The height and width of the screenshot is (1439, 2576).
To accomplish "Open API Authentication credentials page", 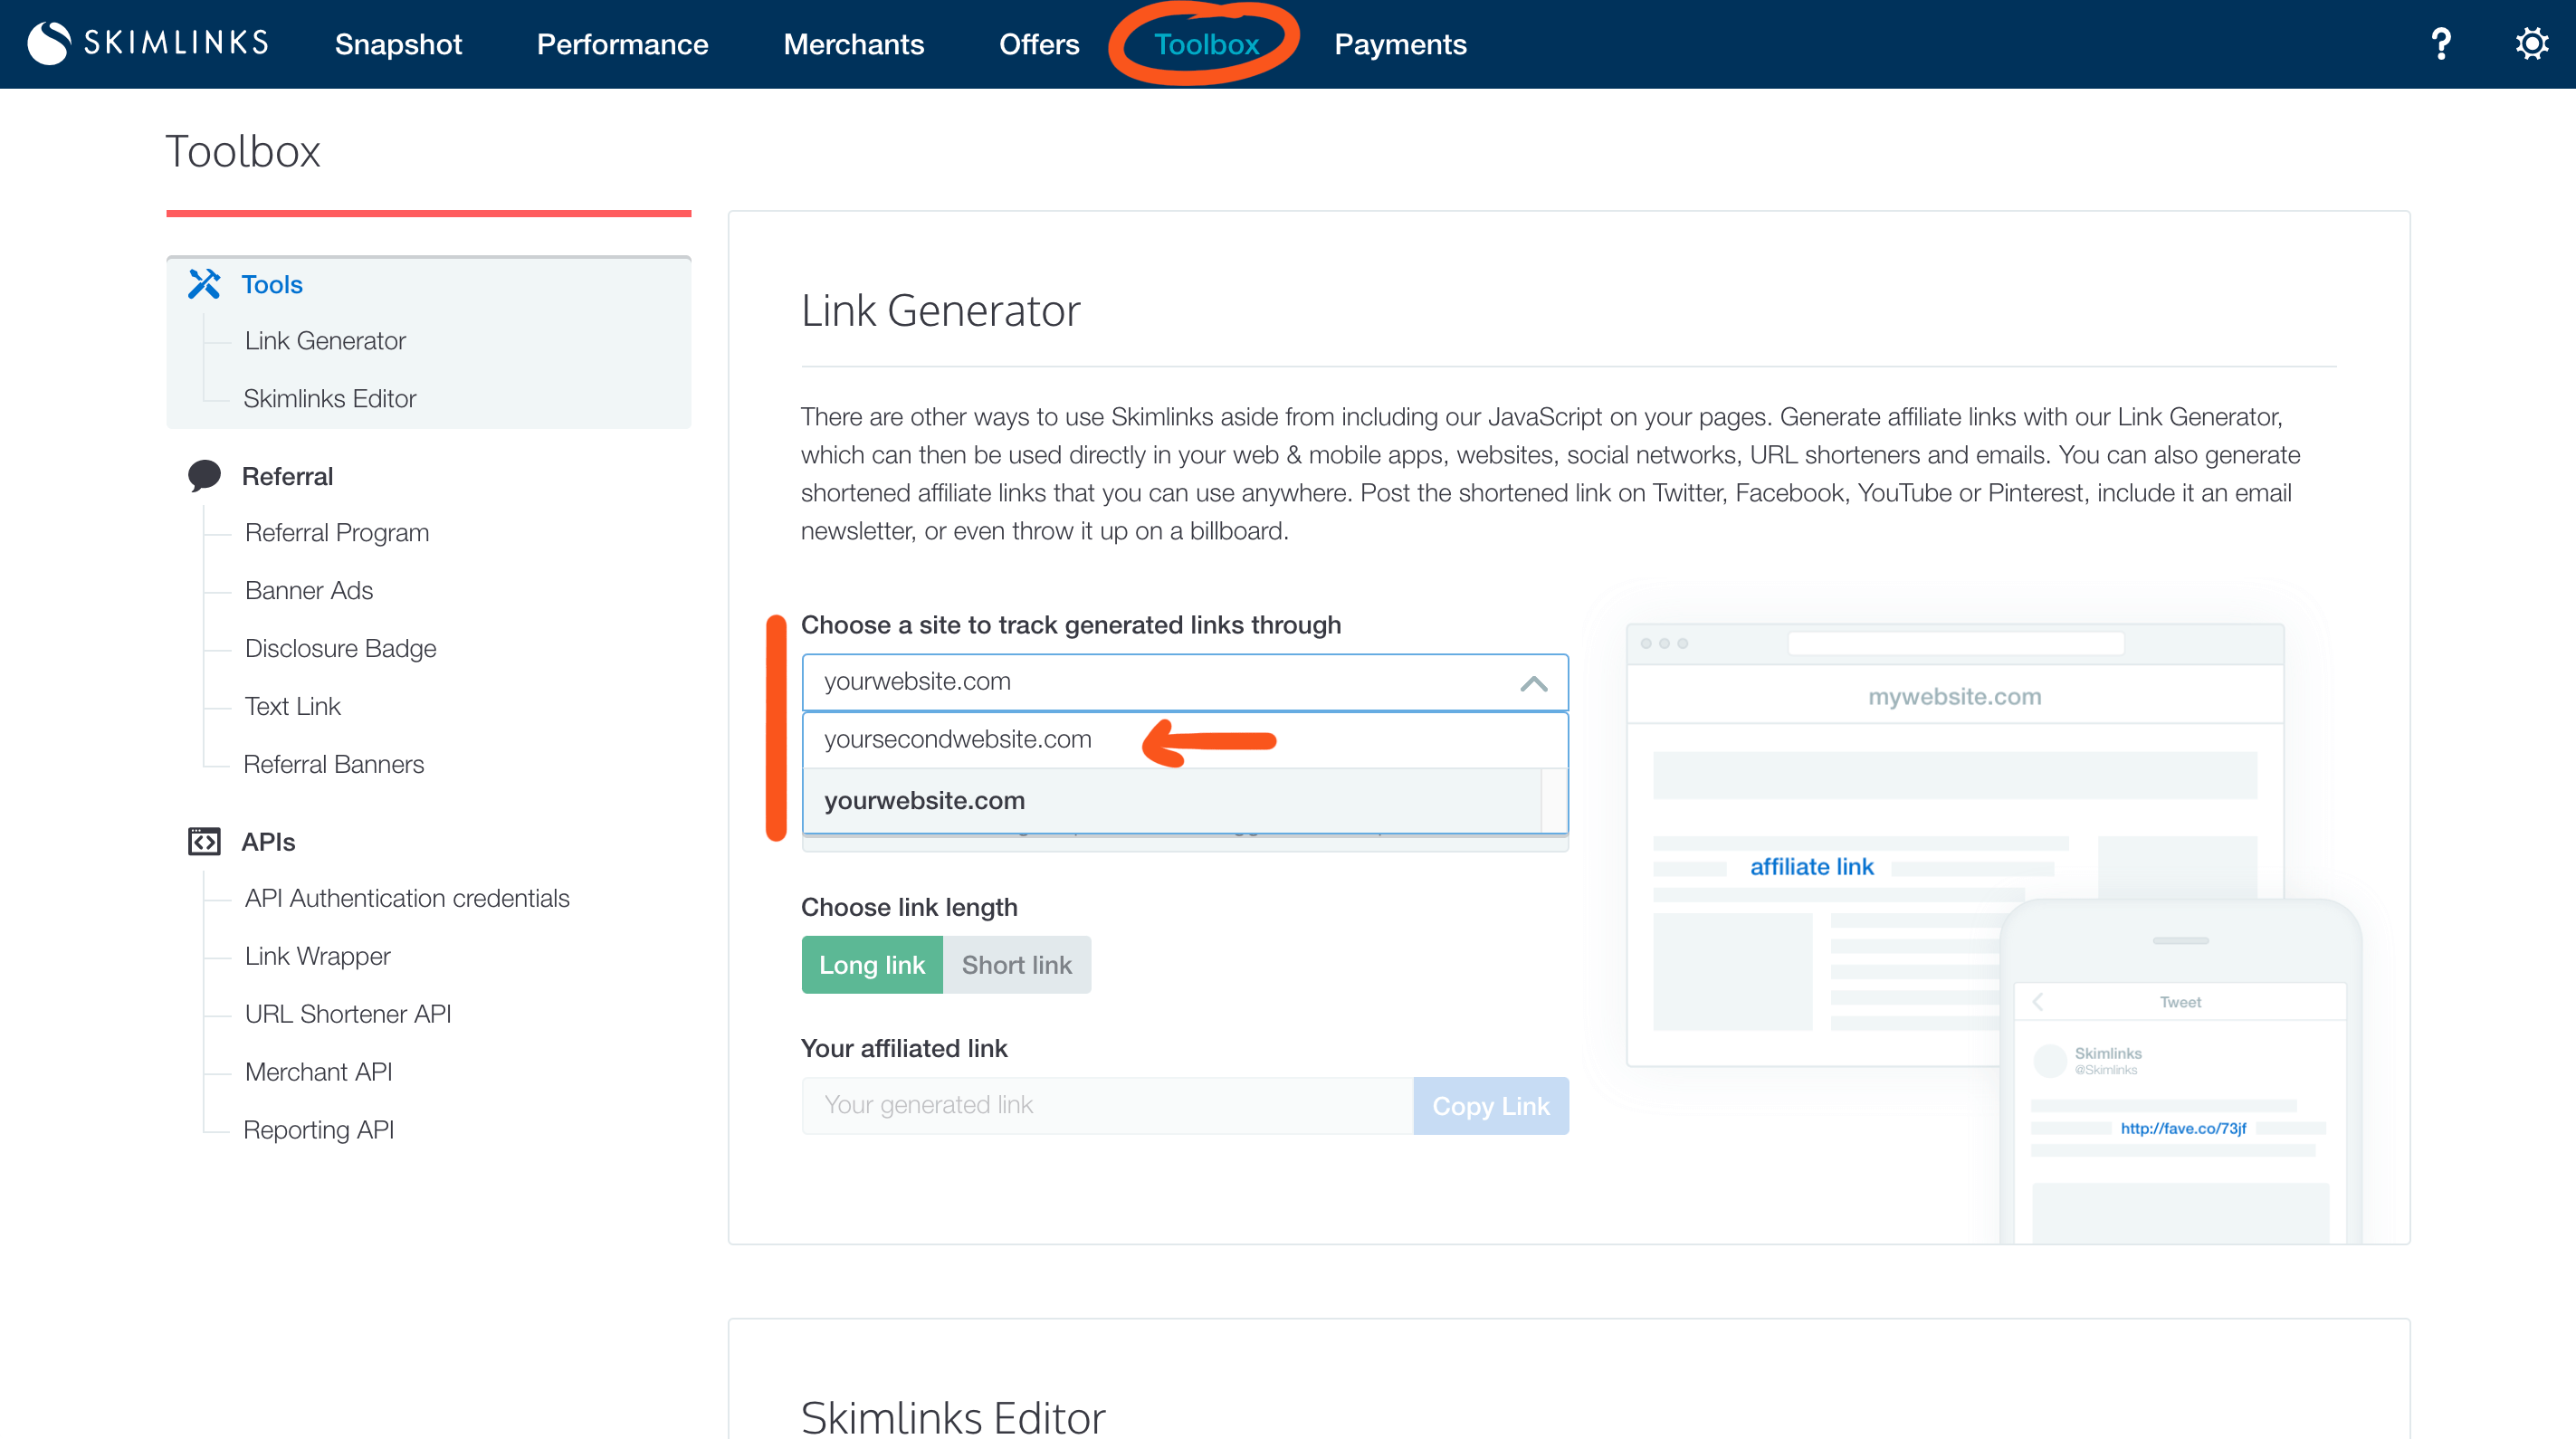I will 407,899.
